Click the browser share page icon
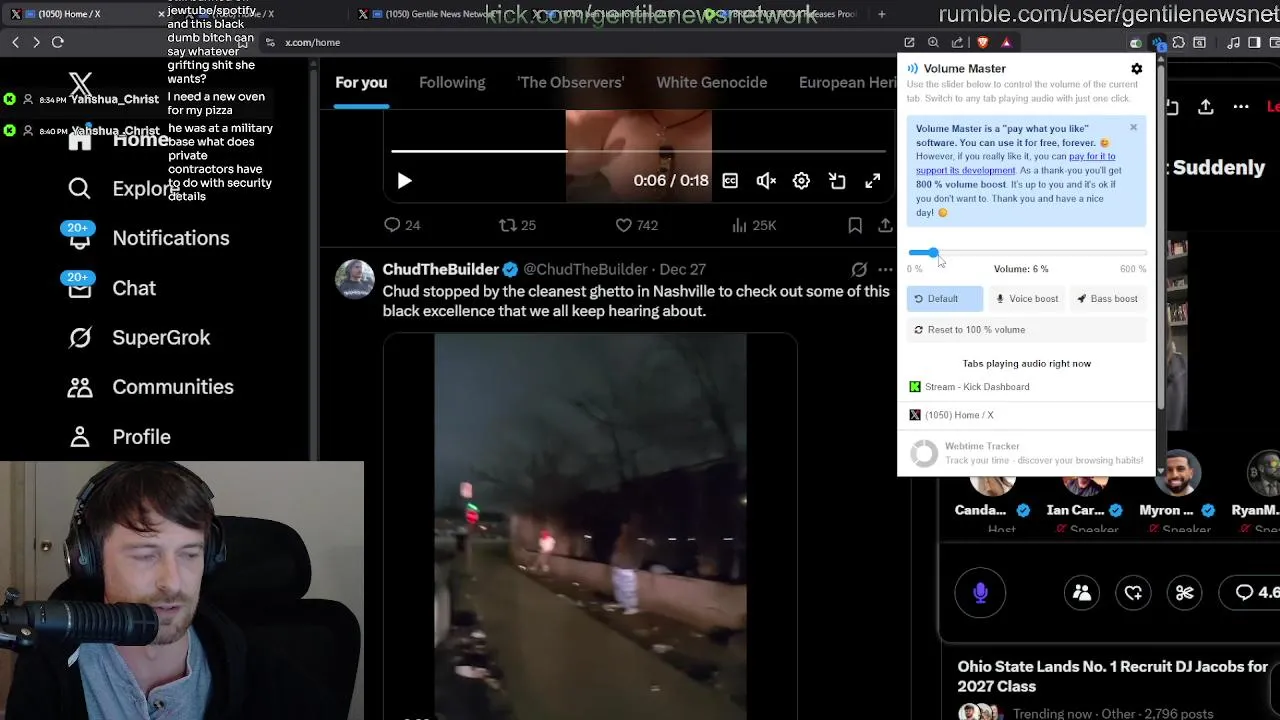This screenshot has height=720, width=1280. (957, 42)
